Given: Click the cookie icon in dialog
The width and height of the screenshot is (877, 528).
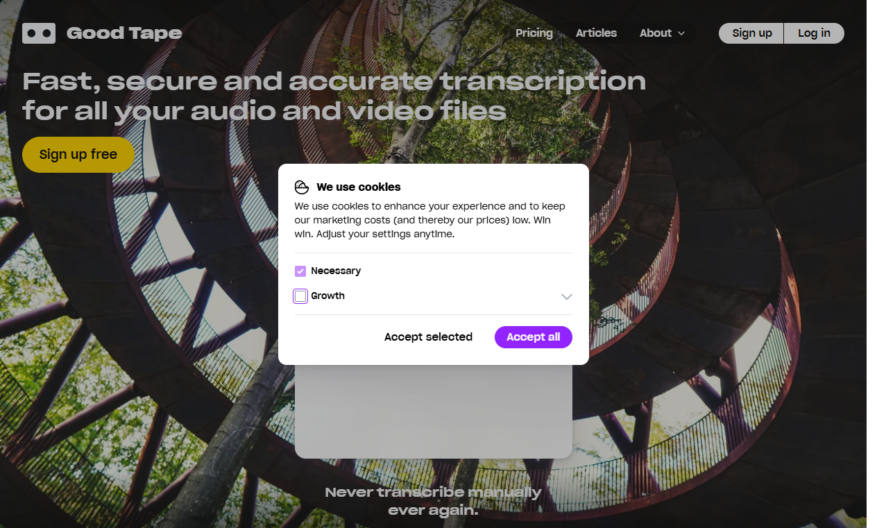Looking at the screenshot, I should [x=301, y=187].
